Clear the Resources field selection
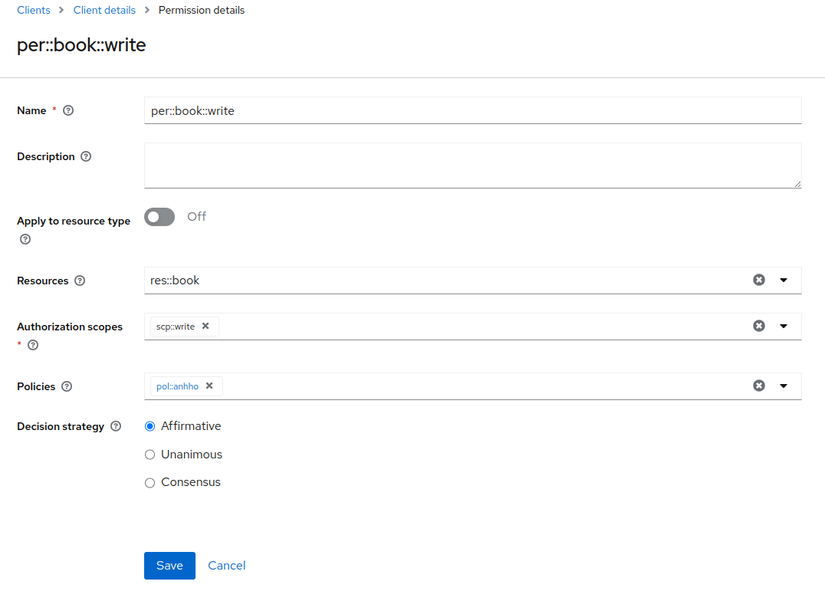825x594 pixels. tap(759, 280)
